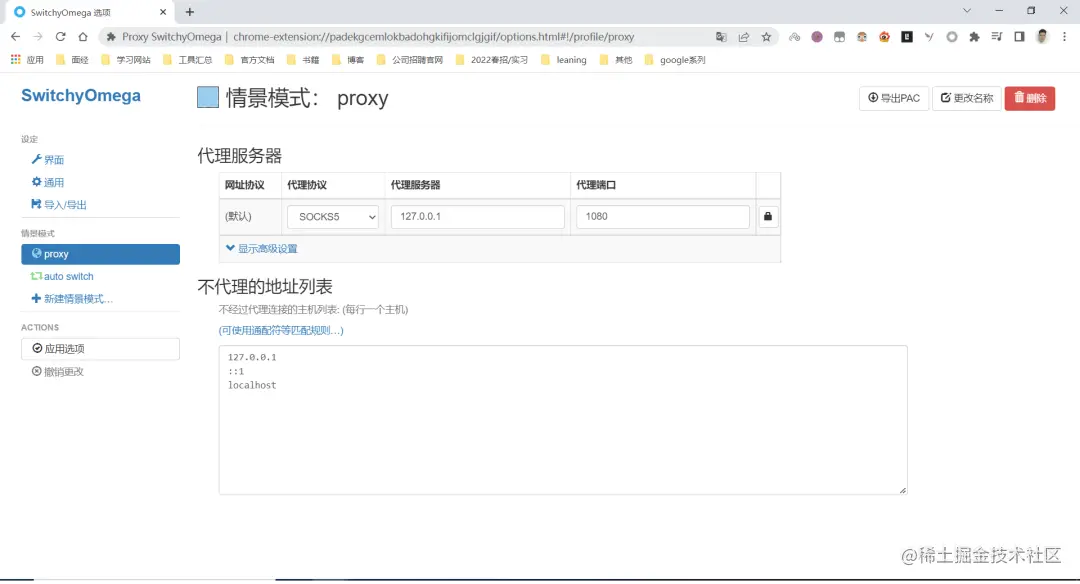Viewport: 1080px width, 584px height.
Task: Open the leaning bookmark folder
Action: pos(563,60)
